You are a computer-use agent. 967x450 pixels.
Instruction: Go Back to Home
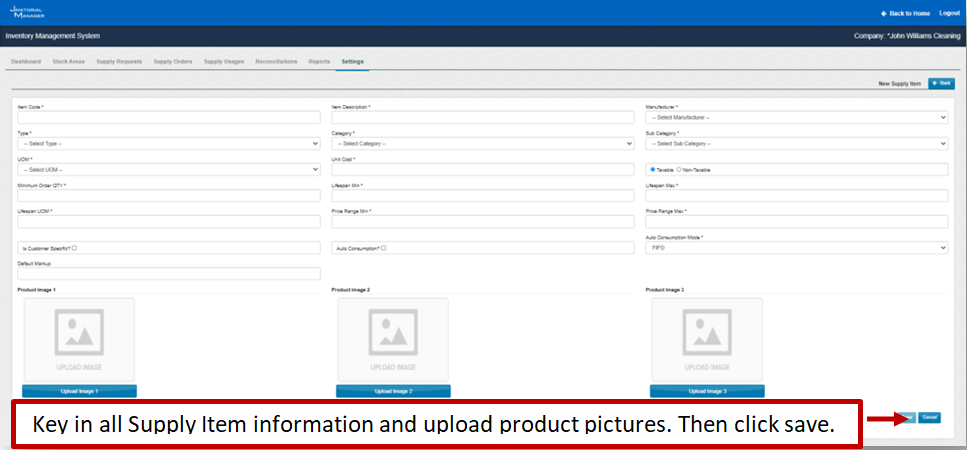pyautogui.click(x=905, y=13)
